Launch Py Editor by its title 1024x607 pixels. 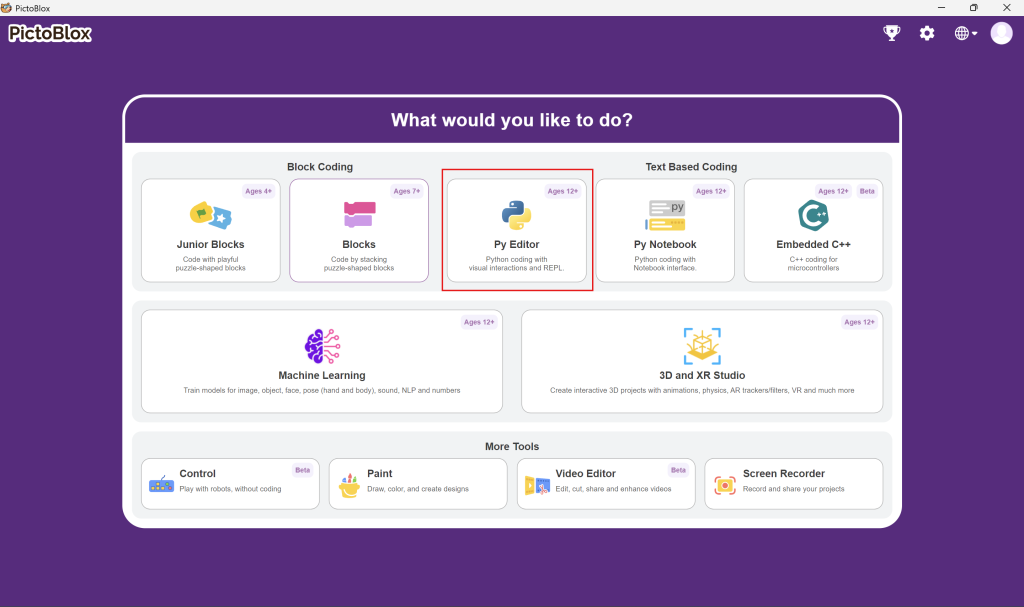click(517, 244)
